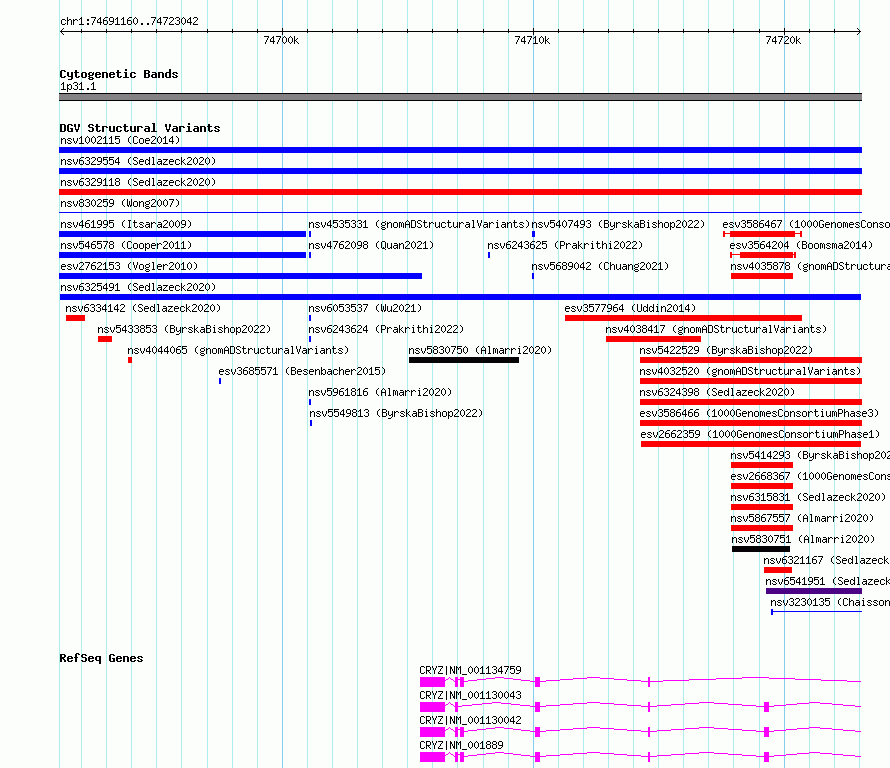Open nsv5867557 (Almarri2020) variant
The width and height of the screenshot is (890, 768).
point(802,518)
